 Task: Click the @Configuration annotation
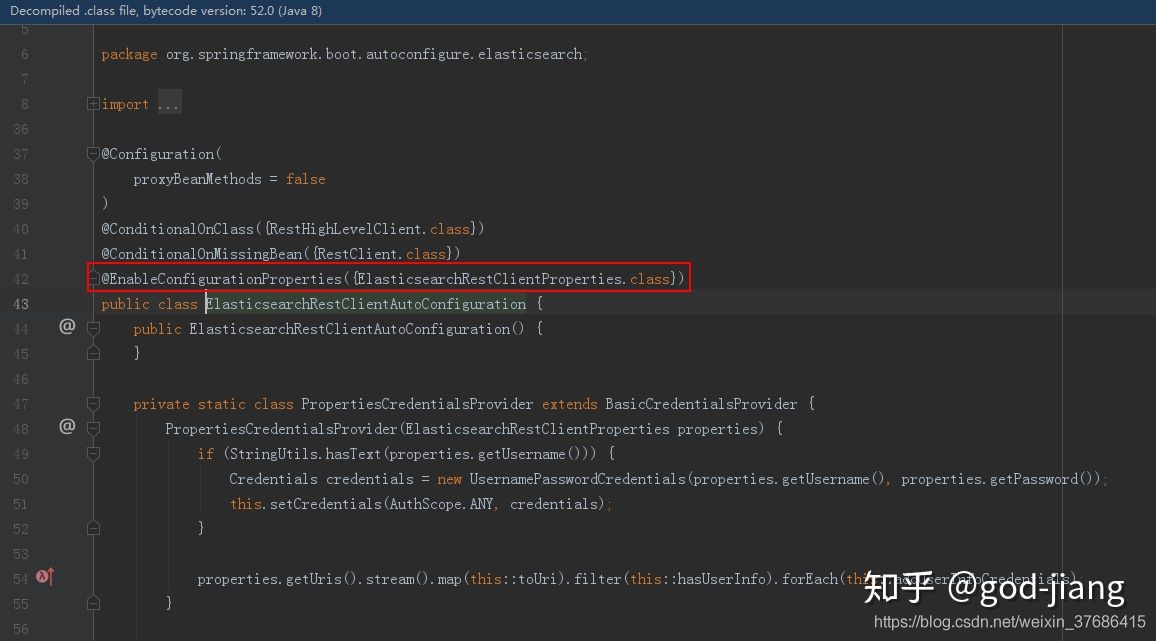click(158, 154)
